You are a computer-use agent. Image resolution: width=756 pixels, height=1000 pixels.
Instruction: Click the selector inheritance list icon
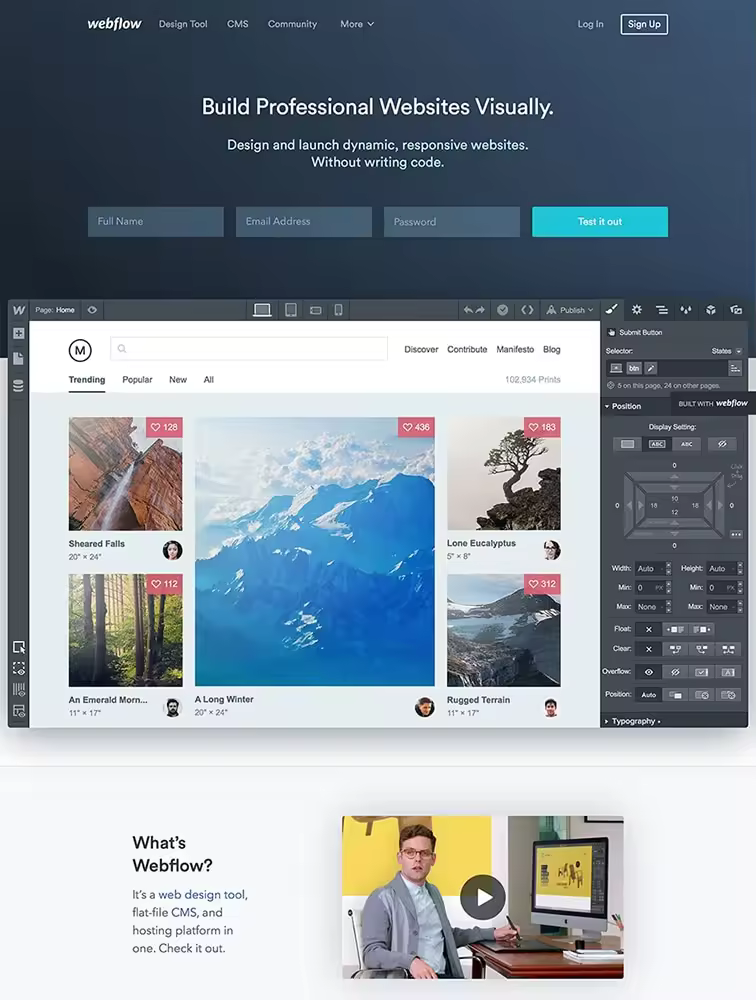(x=735, y=368)
